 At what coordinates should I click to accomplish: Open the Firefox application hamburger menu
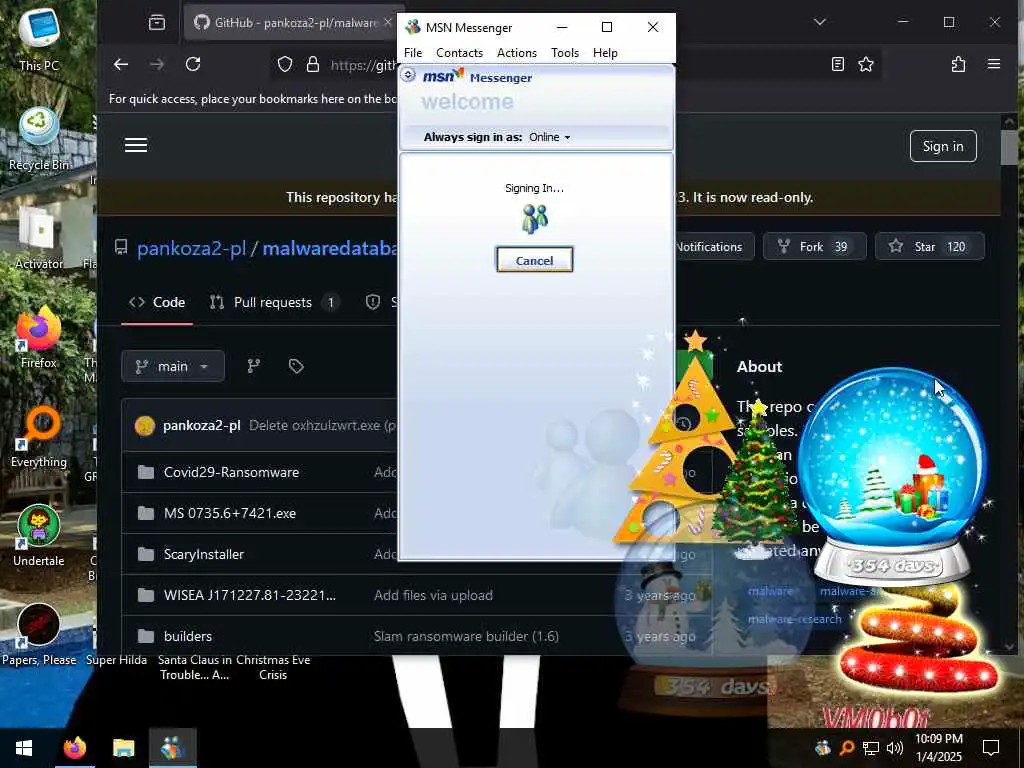[994, 64]
